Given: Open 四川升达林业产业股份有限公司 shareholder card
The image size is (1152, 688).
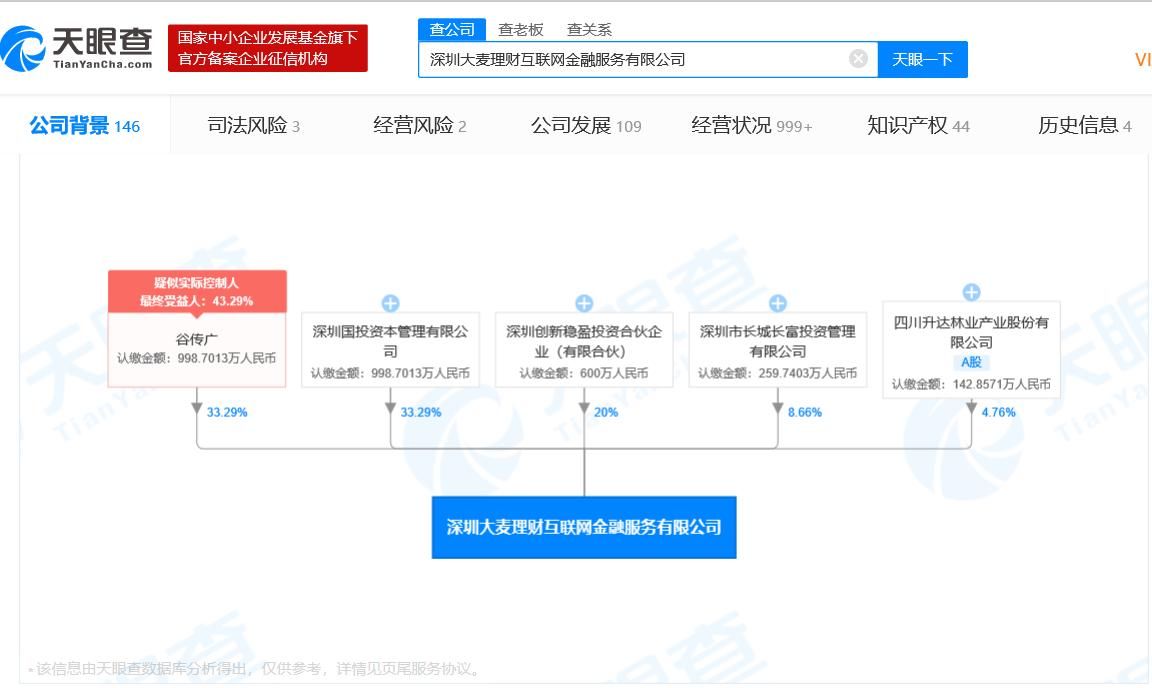Looking at the screenshot, I should pyautogui.click(x=971, y=350).
